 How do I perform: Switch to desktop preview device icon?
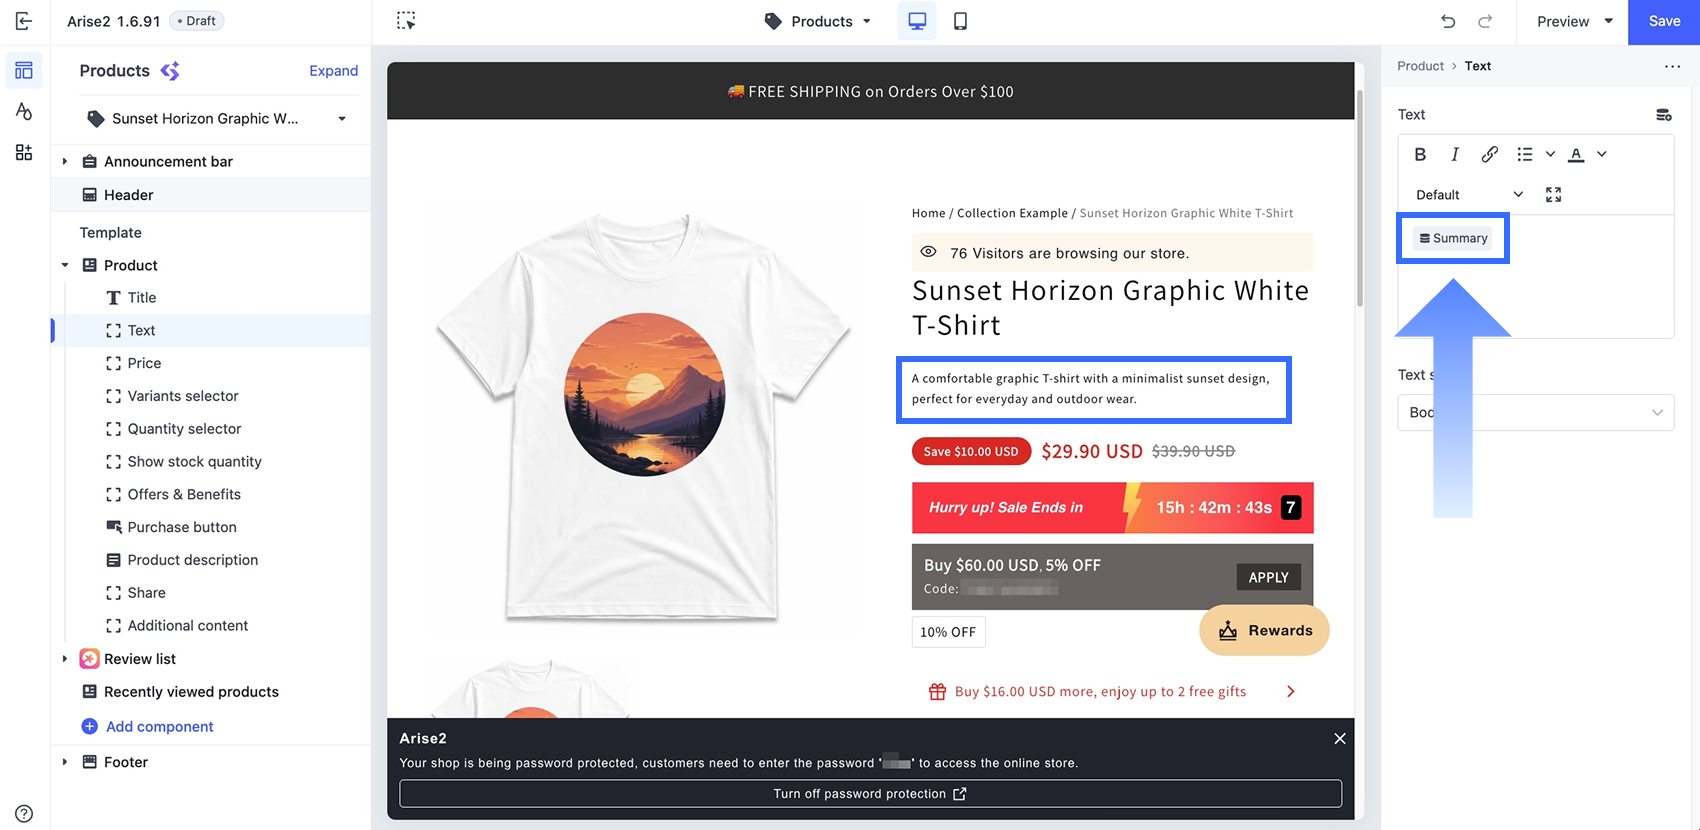[x=917, y=21]
